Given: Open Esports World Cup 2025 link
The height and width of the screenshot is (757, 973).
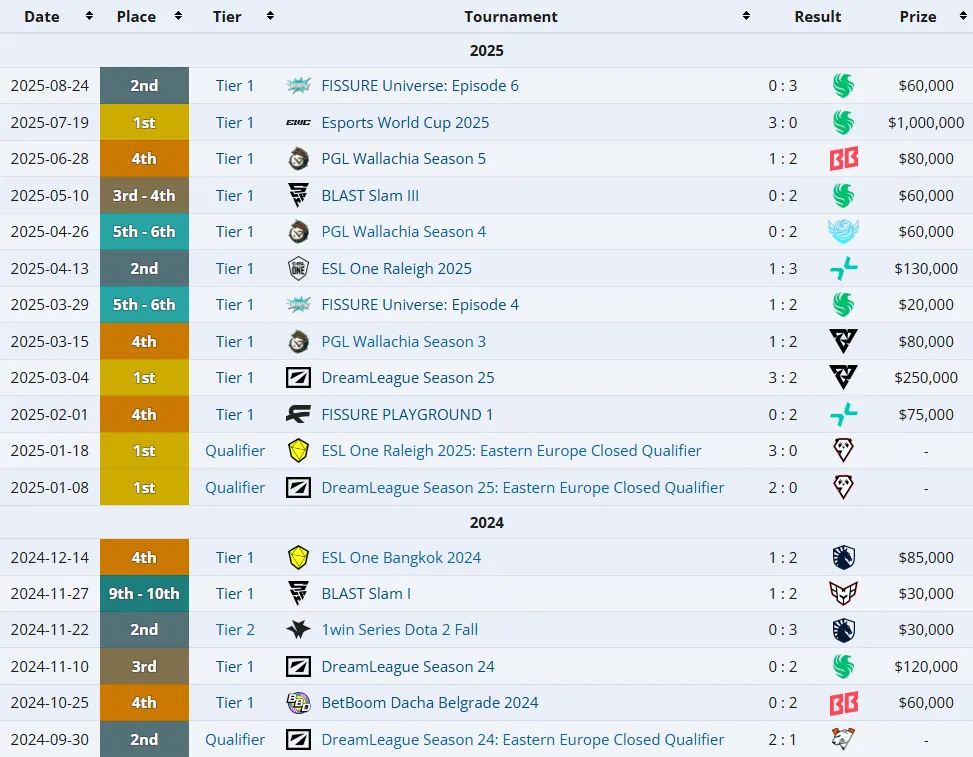Looking at the screenshot, I should coord(405,123).
